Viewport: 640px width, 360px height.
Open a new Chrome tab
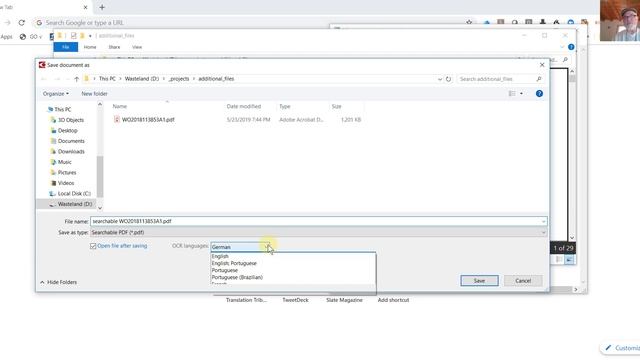click(102, 7)
